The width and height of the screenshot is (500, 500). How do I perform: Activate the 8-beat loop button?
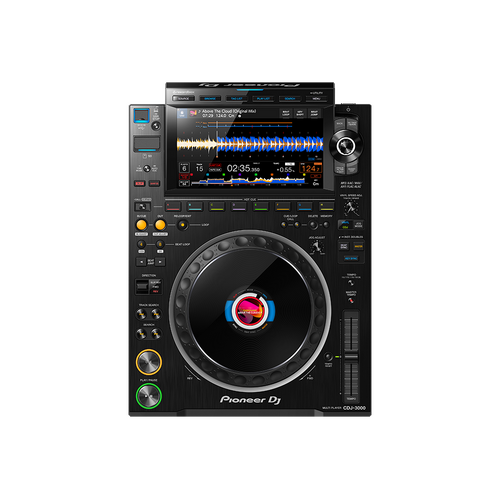[x=160, y=244]
